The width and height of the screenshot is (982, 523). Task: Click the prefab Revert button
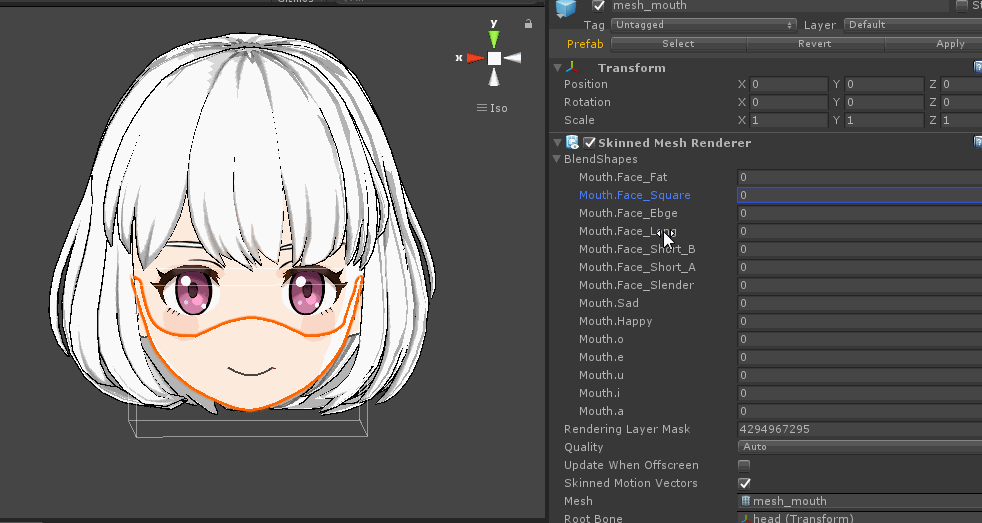pos(815,44)
